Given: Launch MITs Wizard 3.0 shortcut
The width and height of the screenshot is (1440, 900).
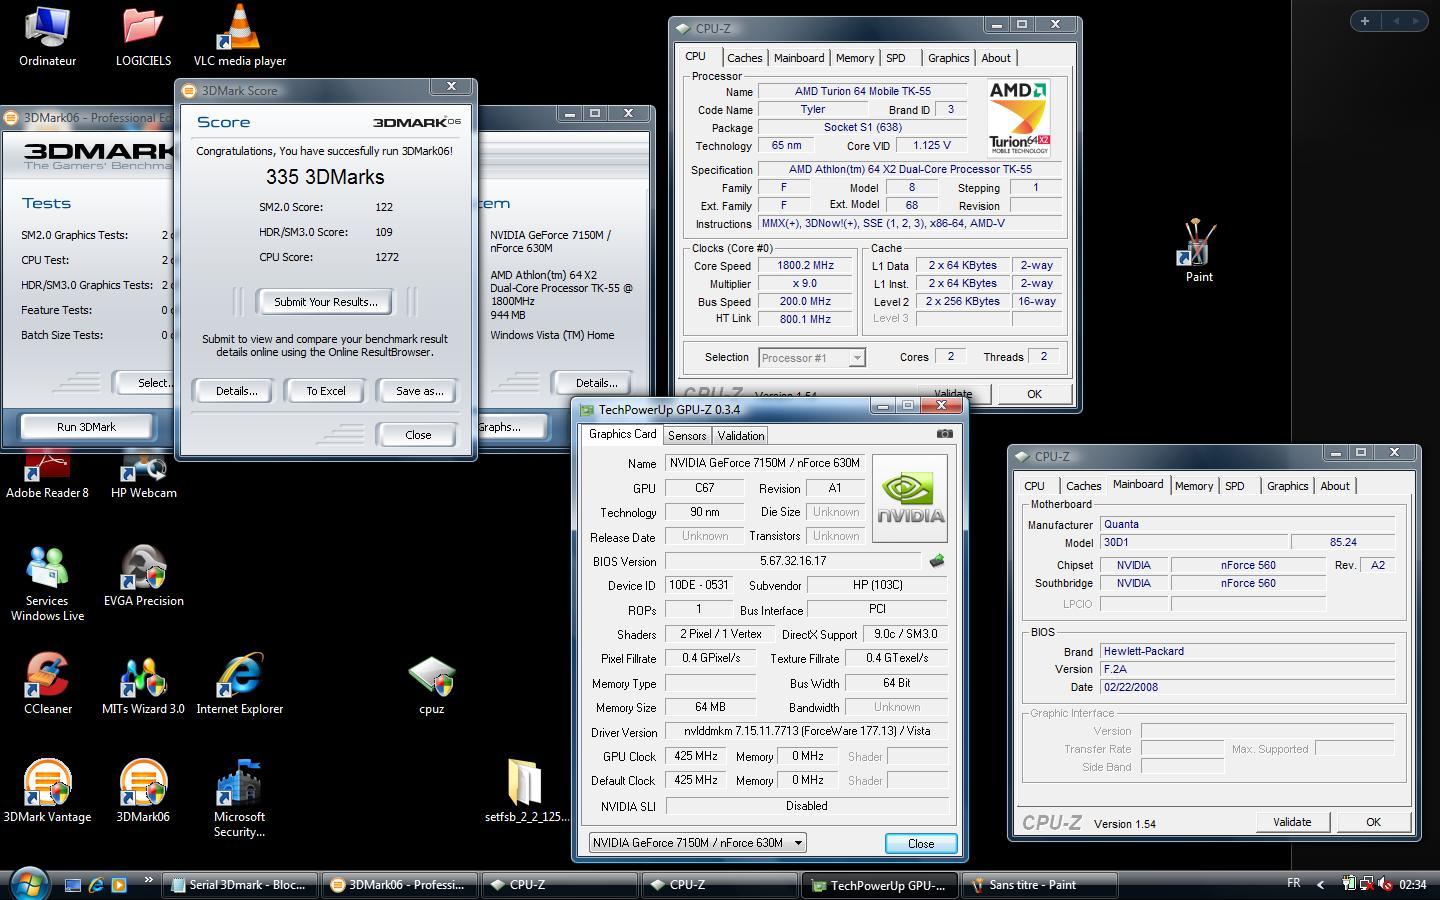Looking at the screenshot, I should [143, 684].
